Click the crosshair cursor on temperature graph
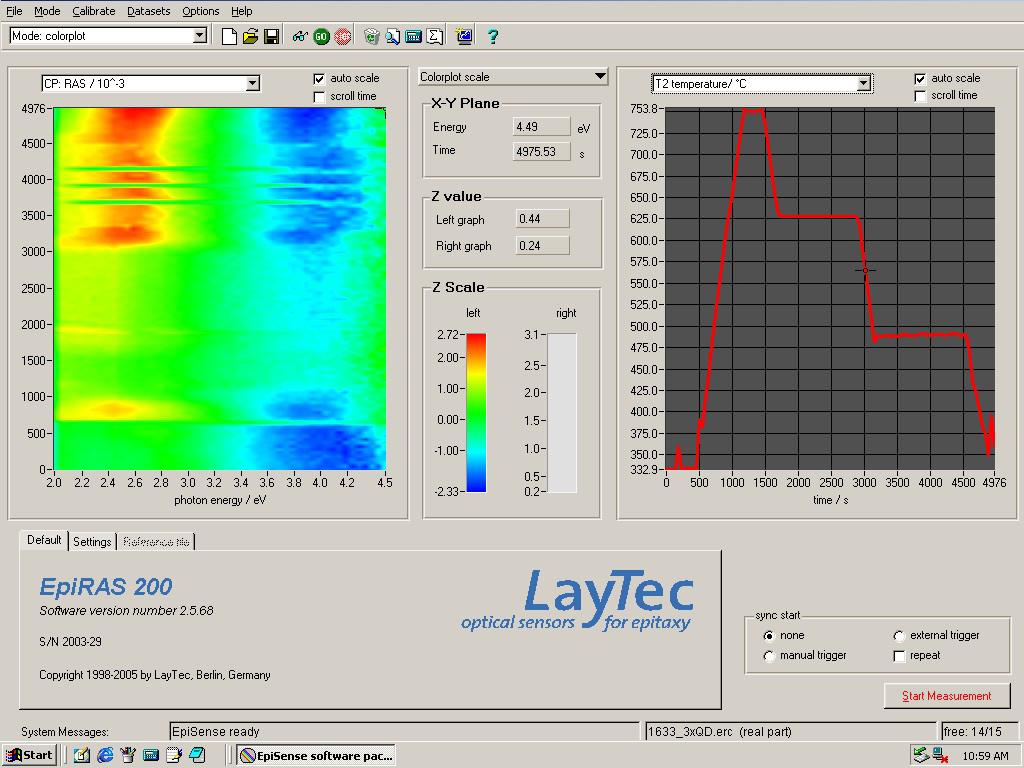Viewport: 1024px width, 768px height. pyautogui.click(x=865, y=270)
